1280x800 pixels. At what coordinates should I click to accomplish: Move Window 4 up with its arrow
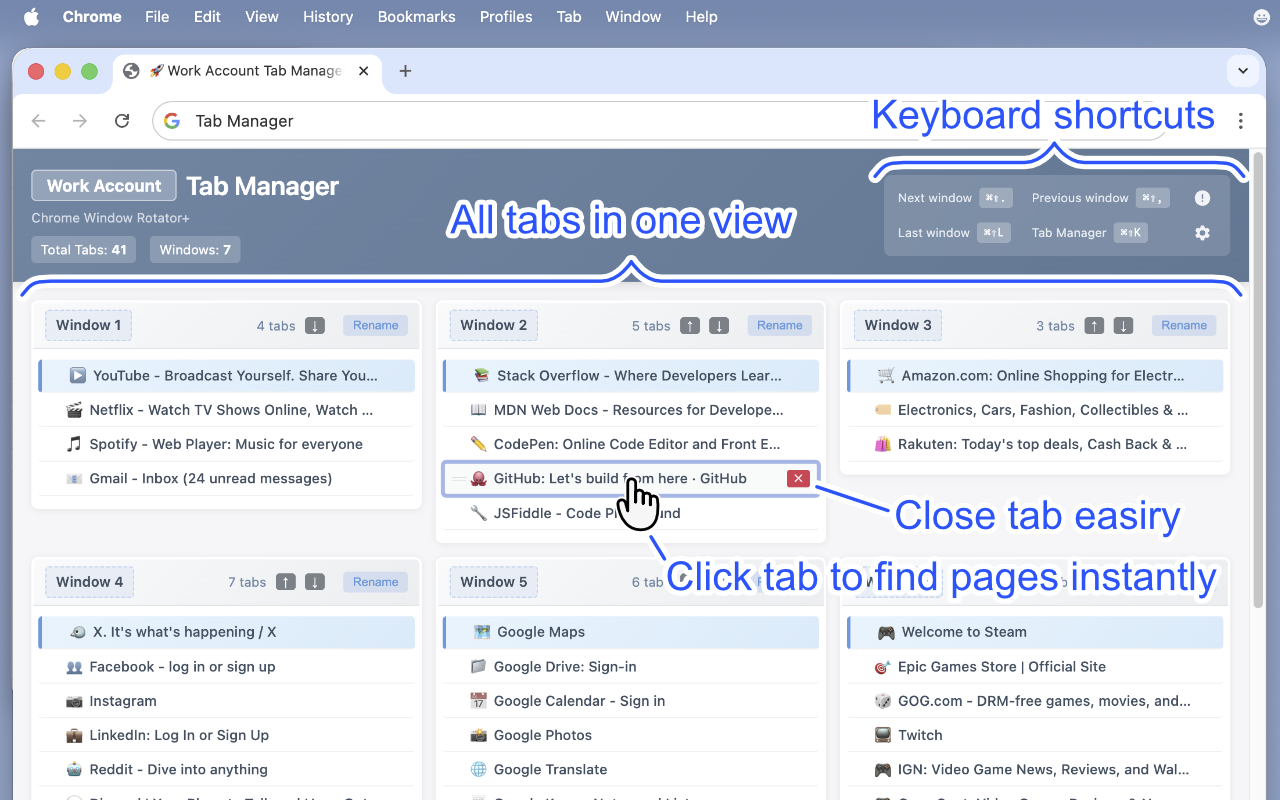click(x=286, y=582)
